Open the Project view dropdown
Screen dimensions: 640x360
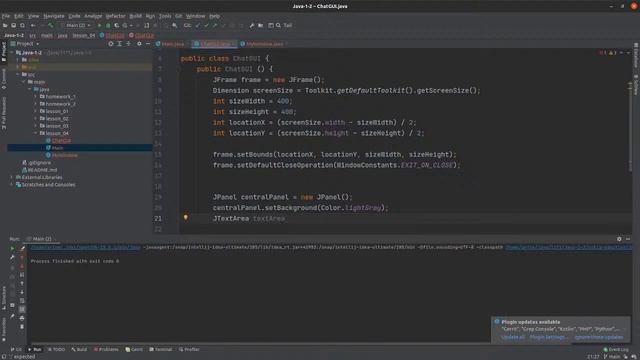point(25,44)
